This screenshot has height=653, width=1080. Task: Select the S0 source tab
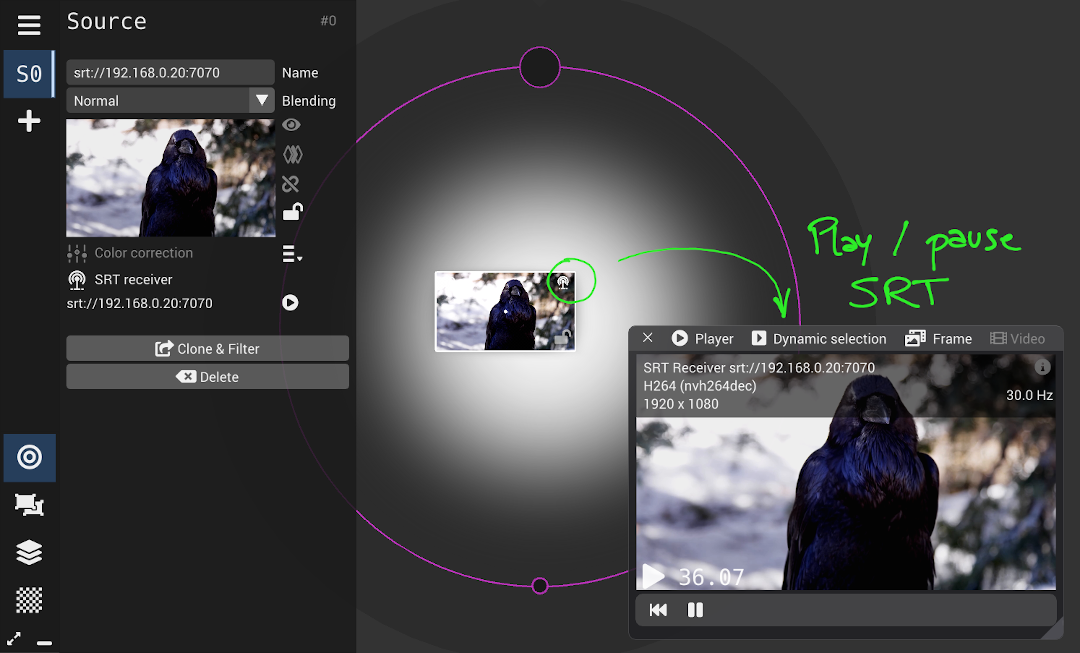click(x=29, y=75)
